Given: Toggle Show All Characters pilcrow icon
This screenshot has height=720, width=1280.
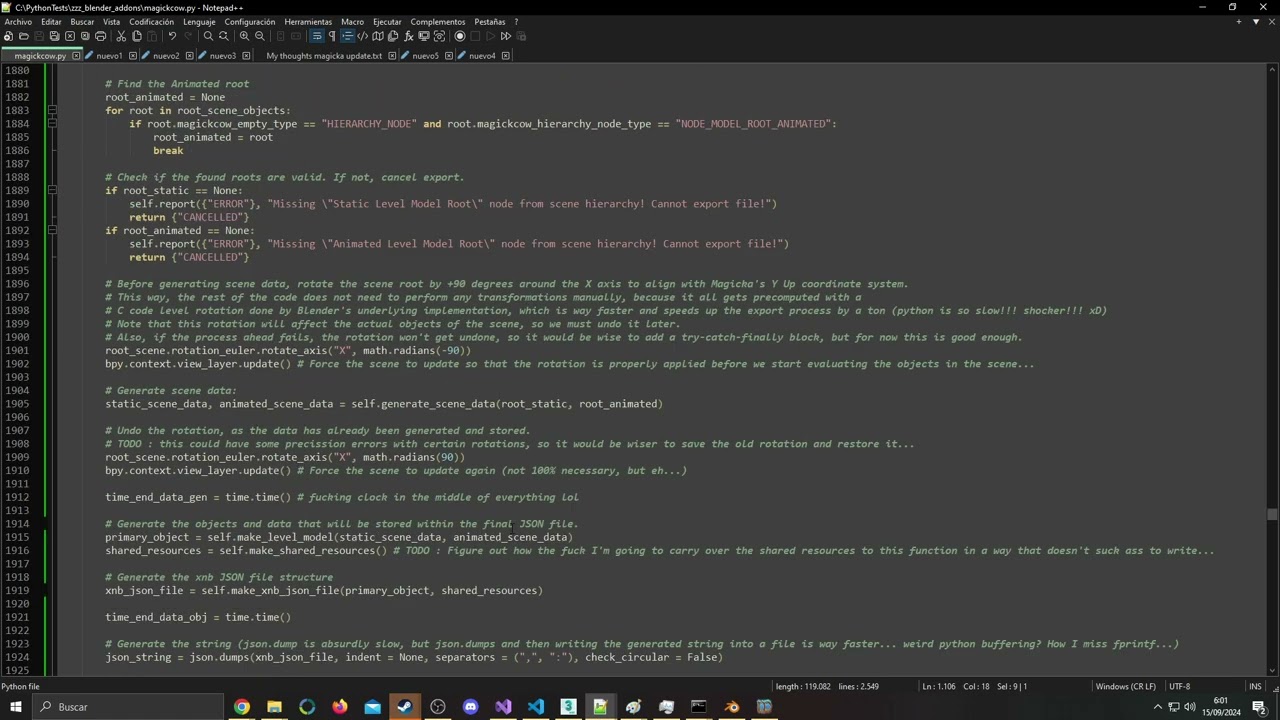Looking at the screenshot, I should 332,36.
